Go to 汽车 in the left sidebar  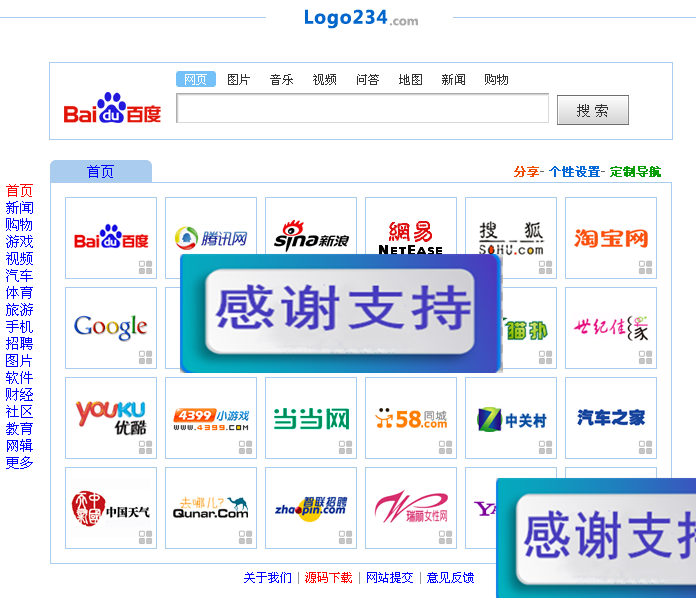19,276
